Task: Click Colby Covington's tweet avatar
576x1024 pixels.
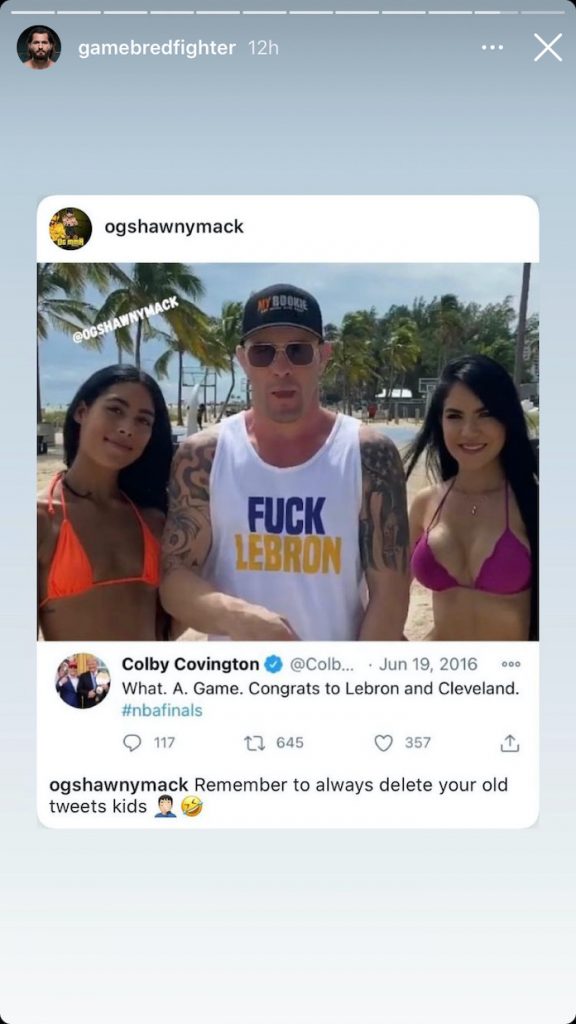Action: click(x=83, y=680)
